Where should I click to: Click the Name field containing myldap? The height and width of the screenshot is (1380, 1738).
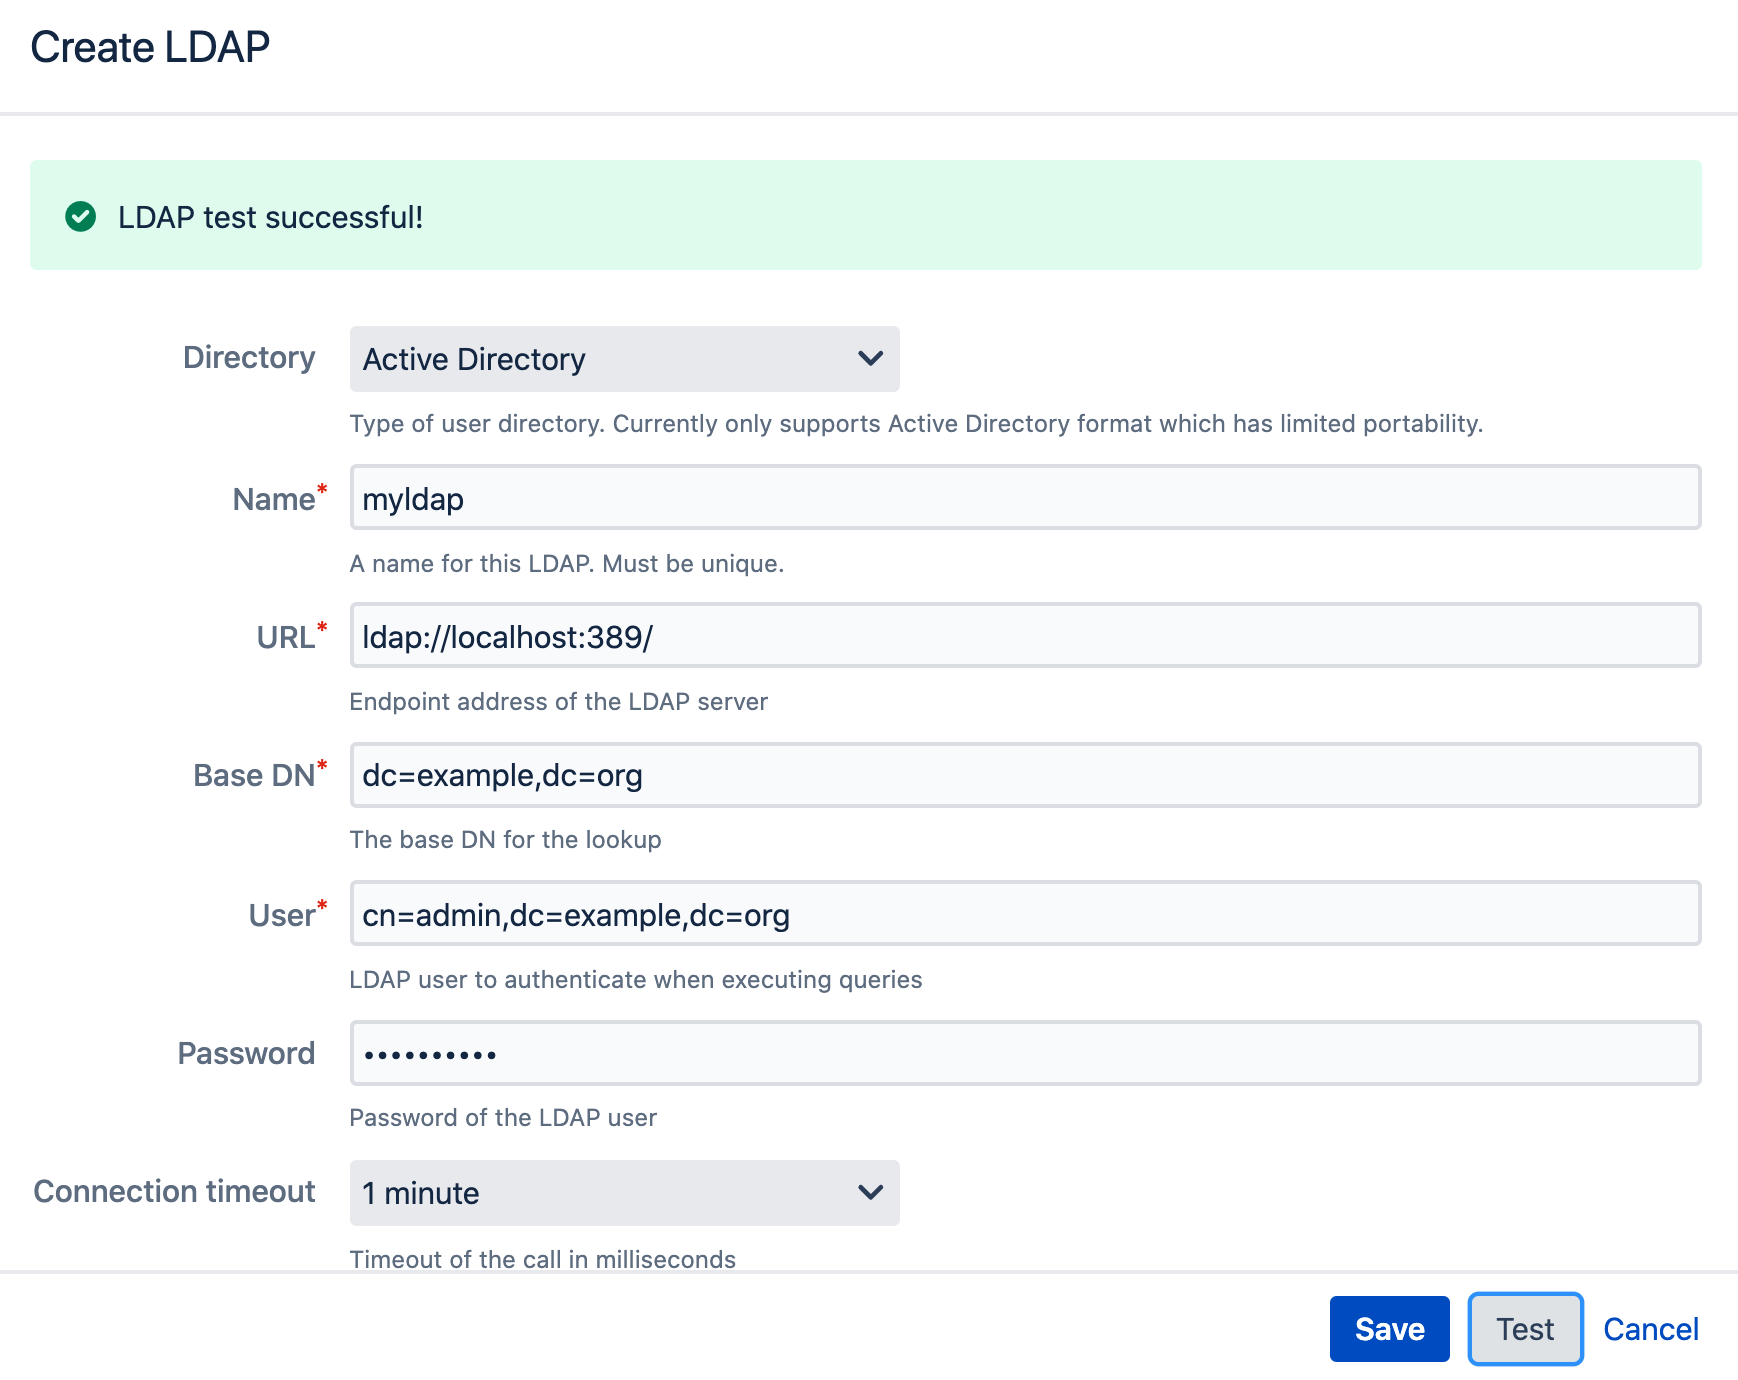tap(1025, 497)
